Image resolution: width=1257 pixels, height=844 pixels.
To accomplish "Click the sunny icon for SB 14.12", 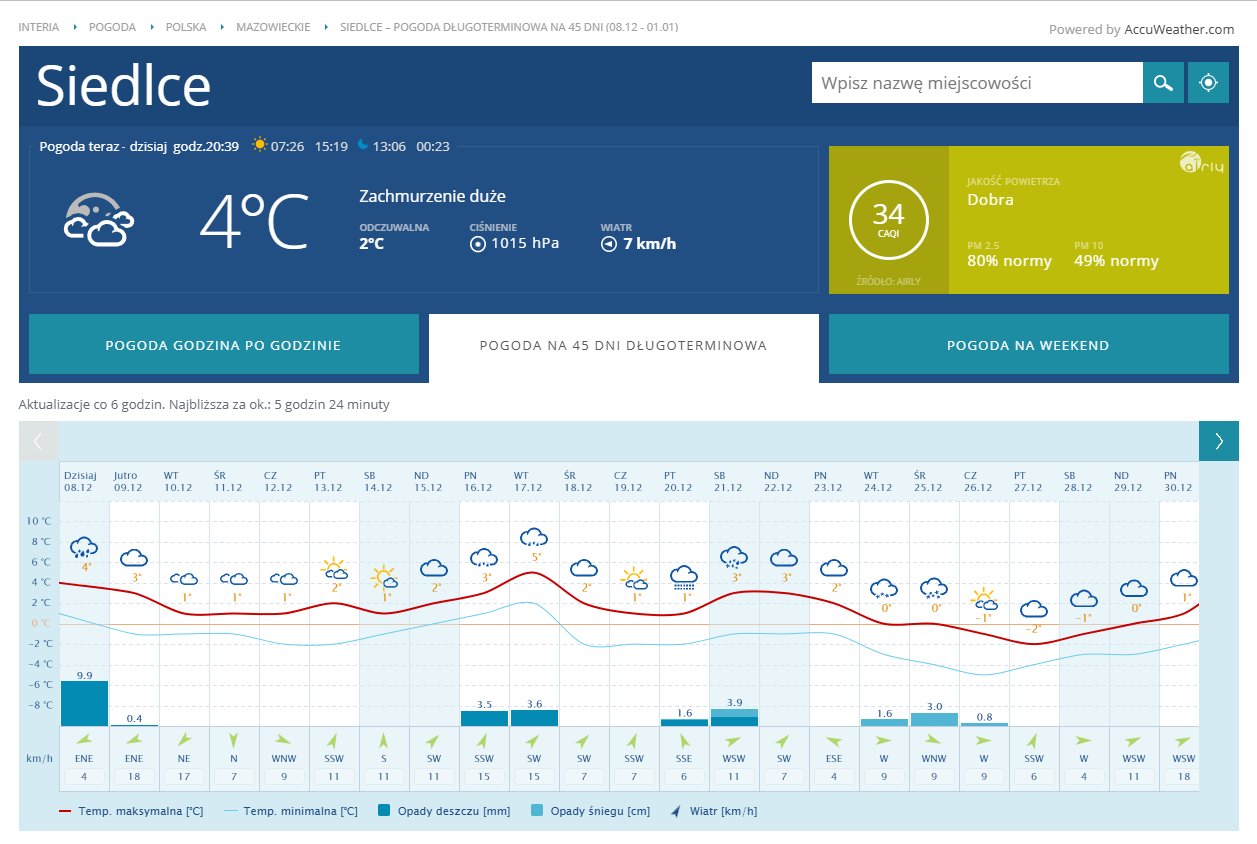I will pos(384,577).
